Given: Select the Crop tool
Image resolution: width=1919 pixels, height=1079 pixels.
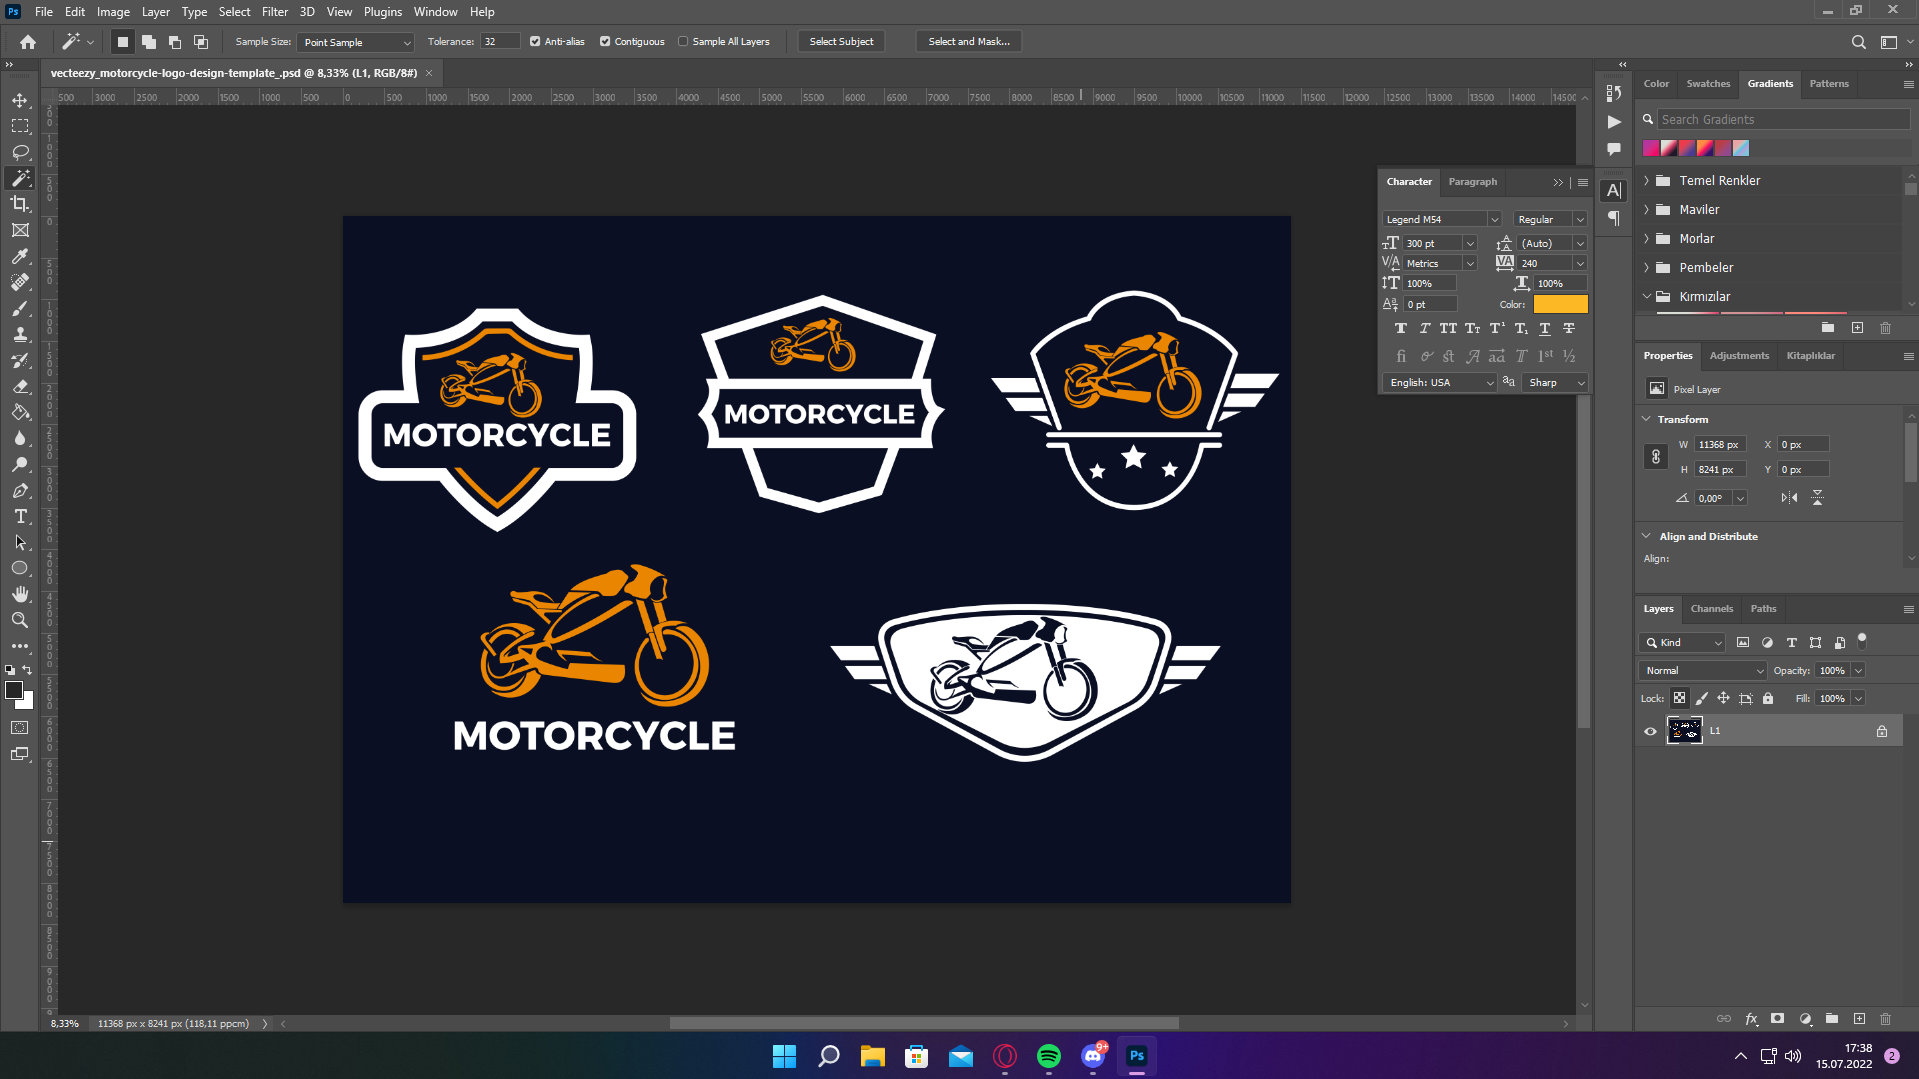Looking at the screenshot, I should point(20,204).
